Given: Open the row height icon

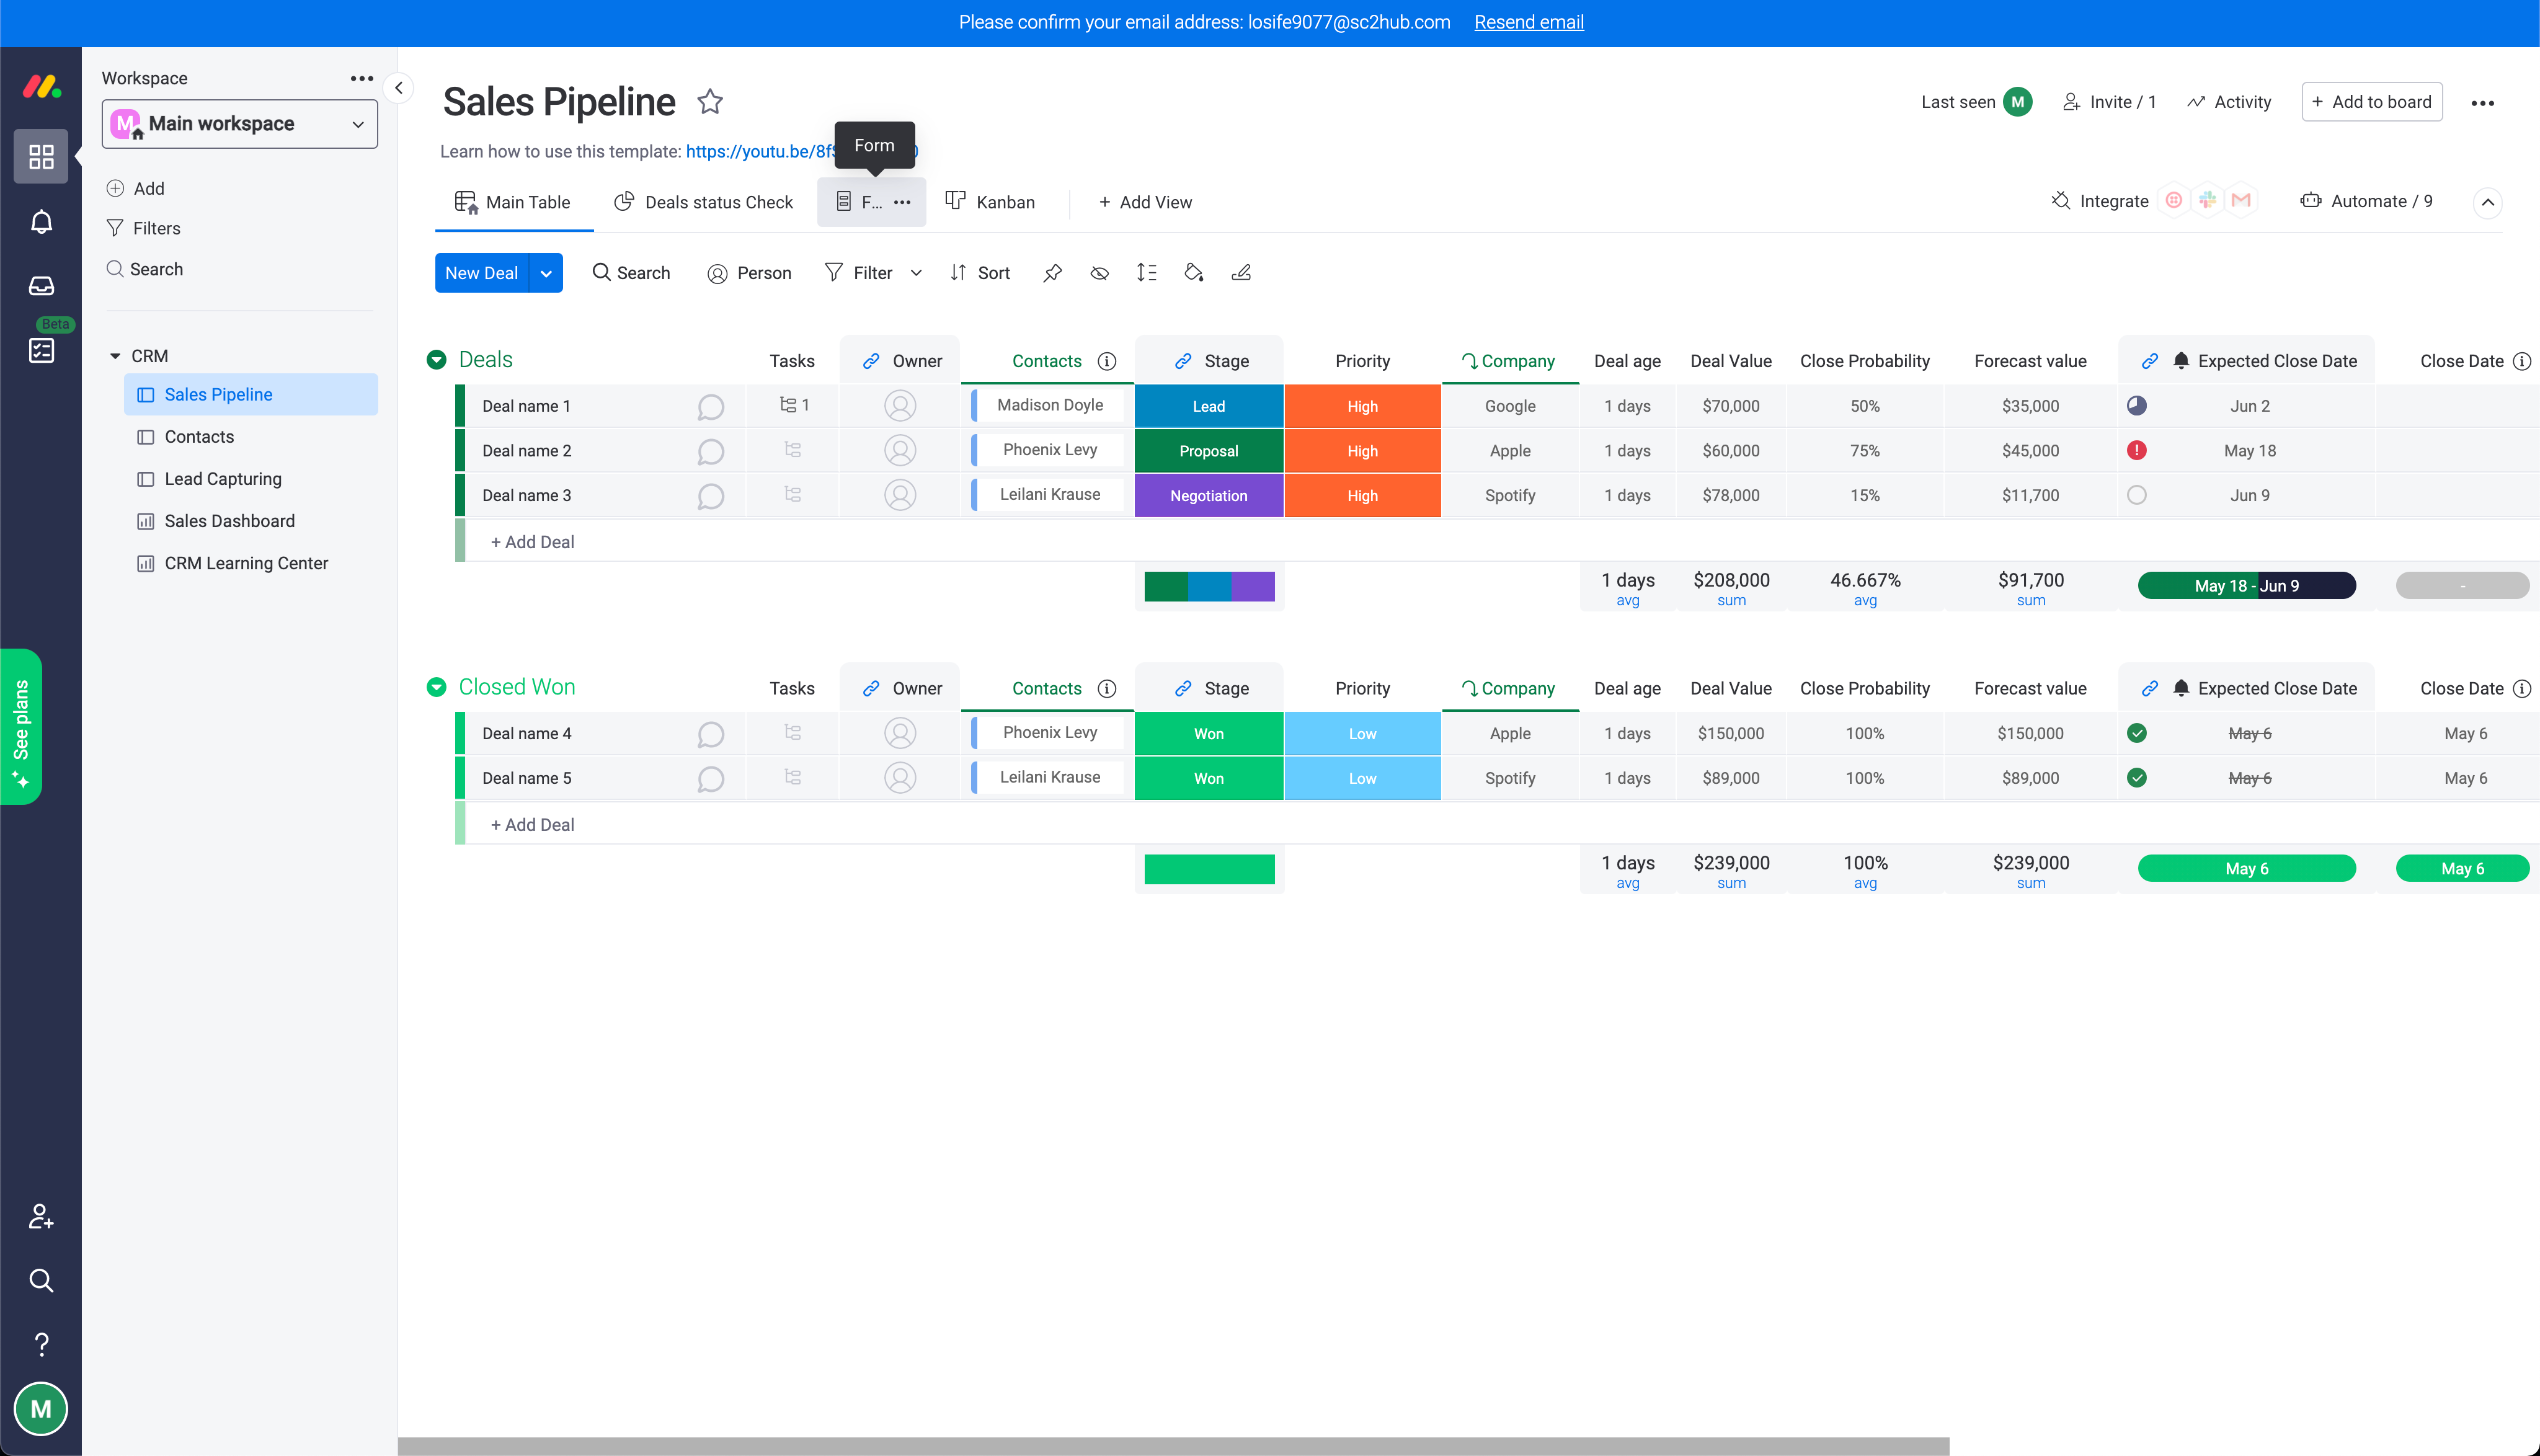Looking at the screenshot, I should point(1146,273).
